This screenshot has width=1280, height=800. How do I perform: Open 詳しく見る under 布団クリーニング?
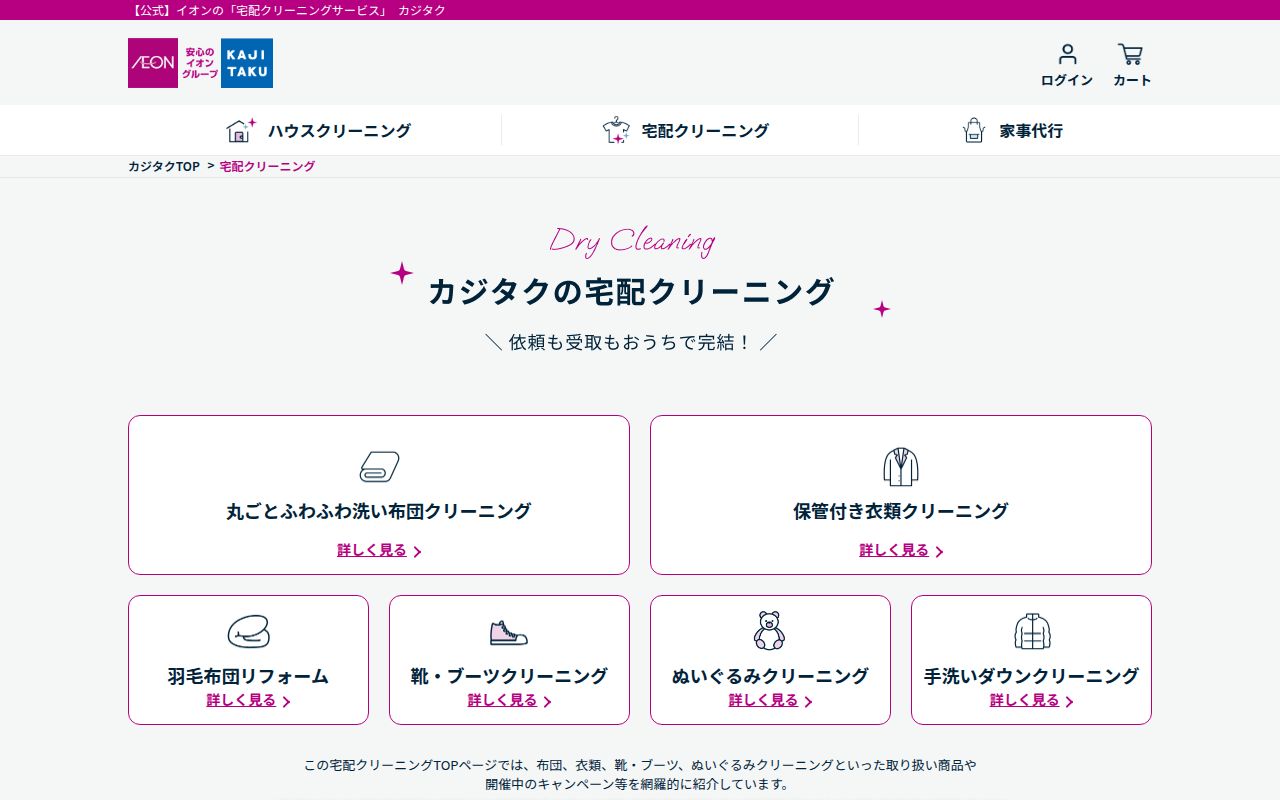pyautogui.click(x=371, y=550)
